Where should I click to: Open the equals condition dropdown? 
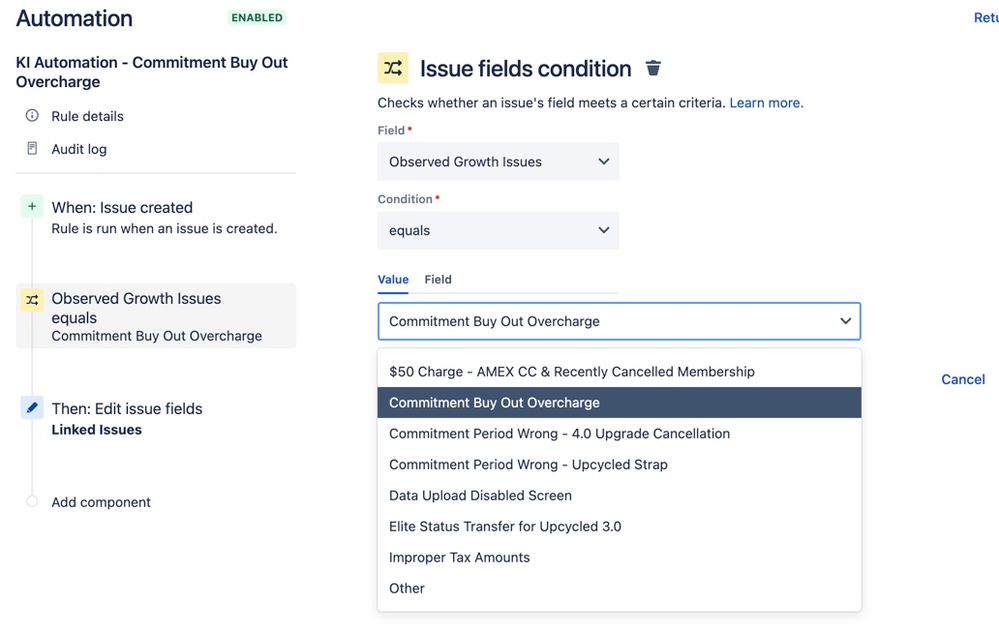(x=498, y=231)
